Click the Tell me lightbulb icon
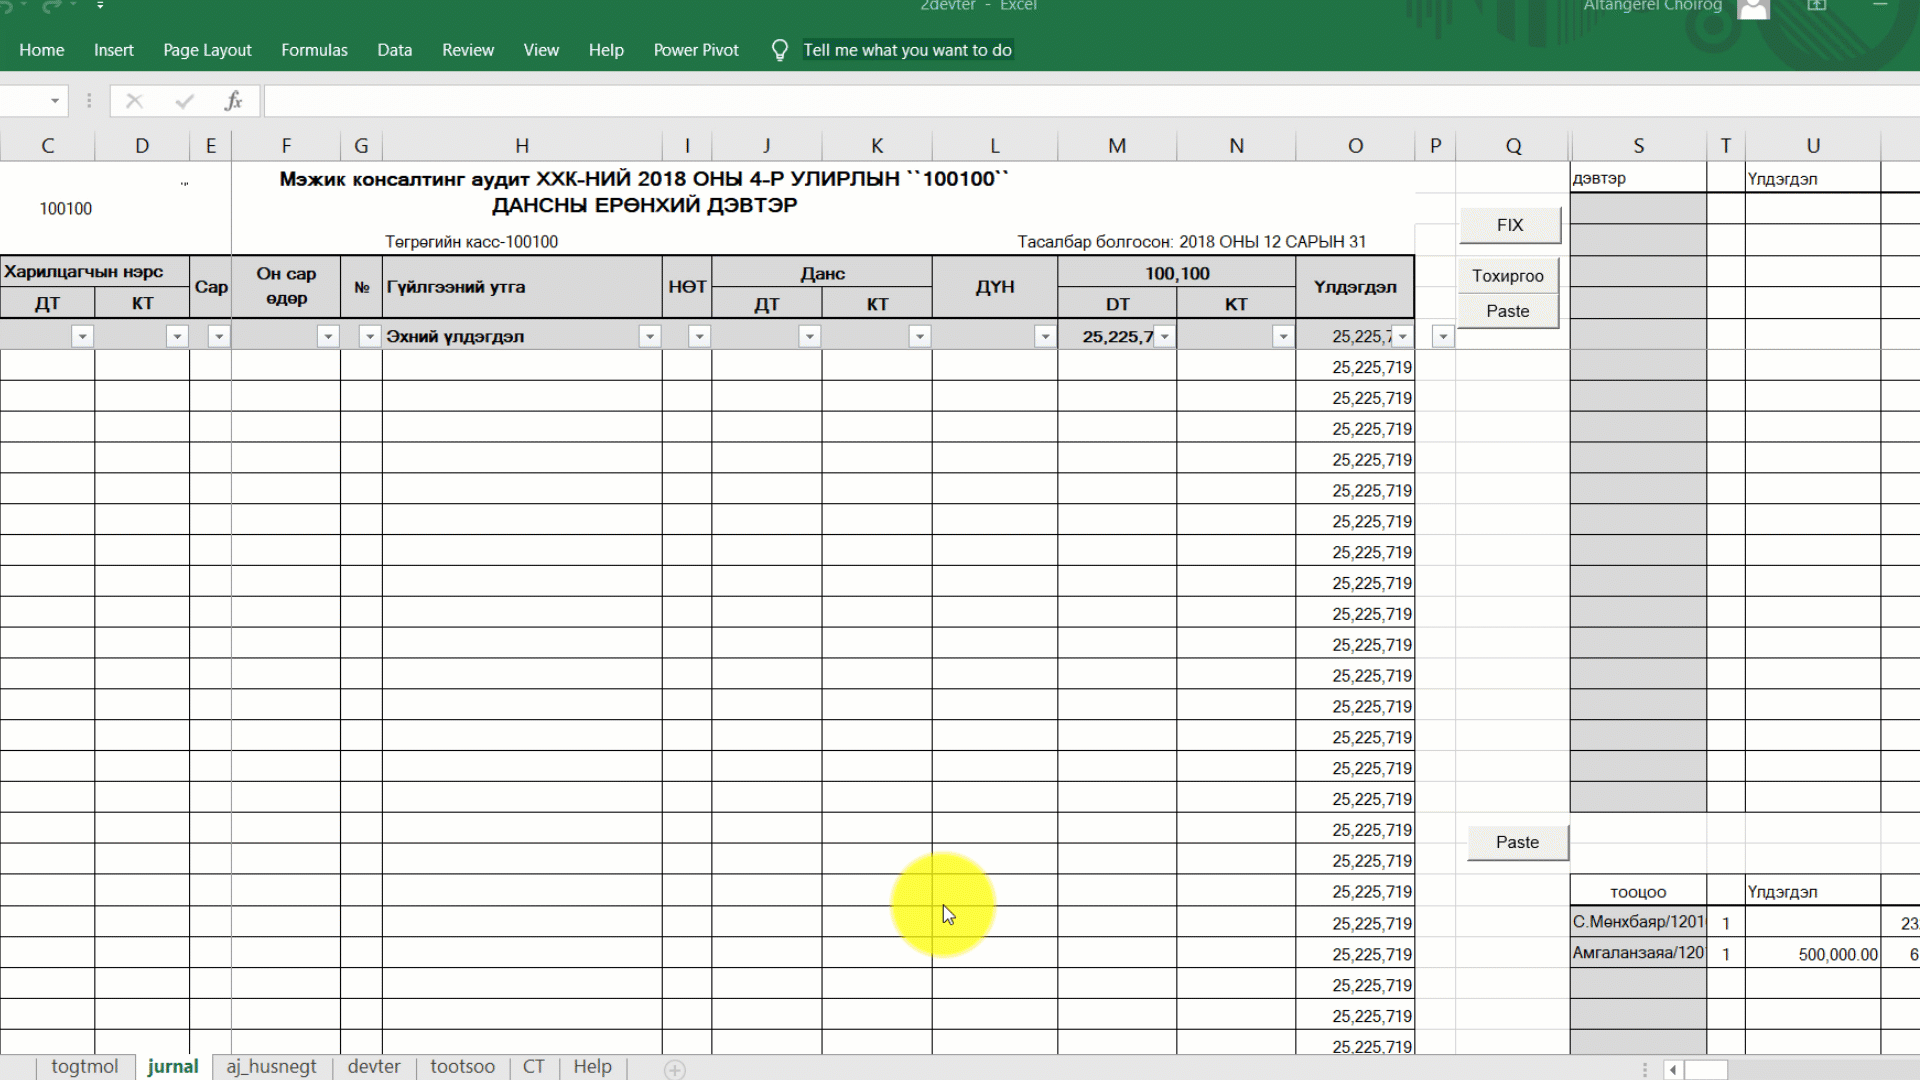Viewport: 1920px width, 1080px height. pos(780,50)
